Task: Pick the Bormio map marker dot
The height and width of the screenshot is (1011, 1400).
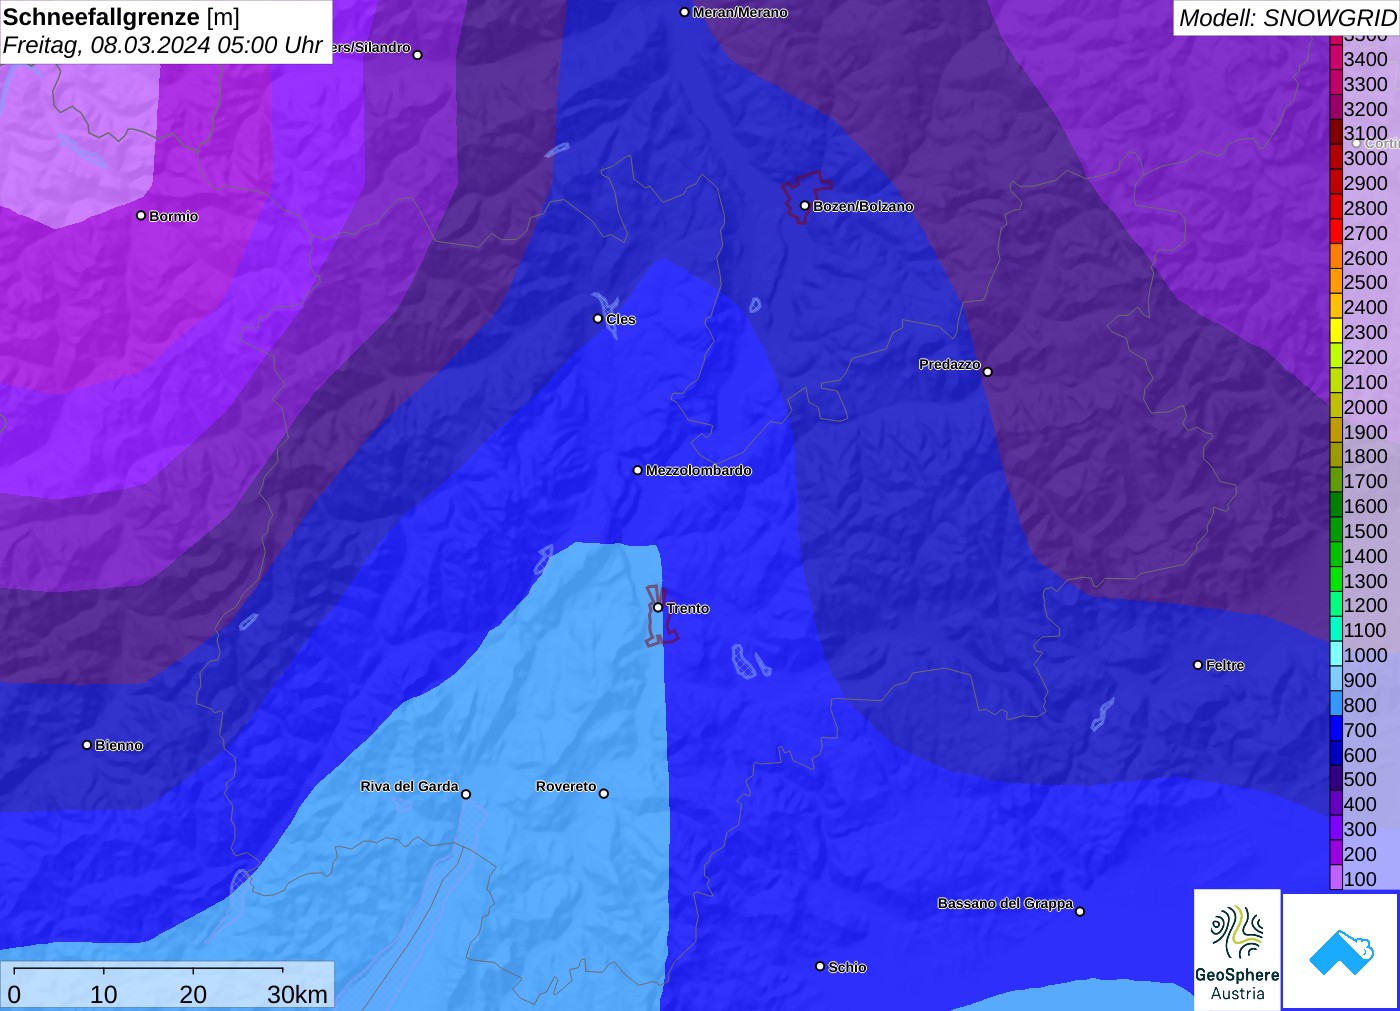Action: (141, 215)
